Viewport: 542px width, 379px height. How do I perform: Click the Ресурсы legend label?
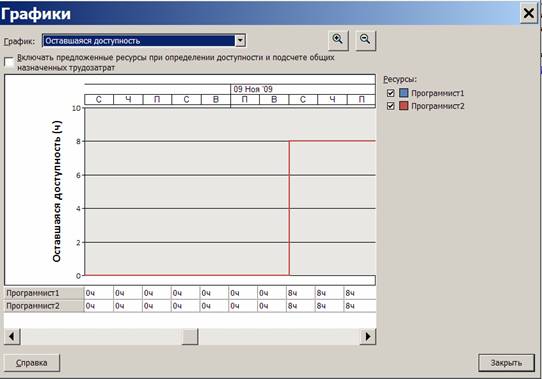400,80
